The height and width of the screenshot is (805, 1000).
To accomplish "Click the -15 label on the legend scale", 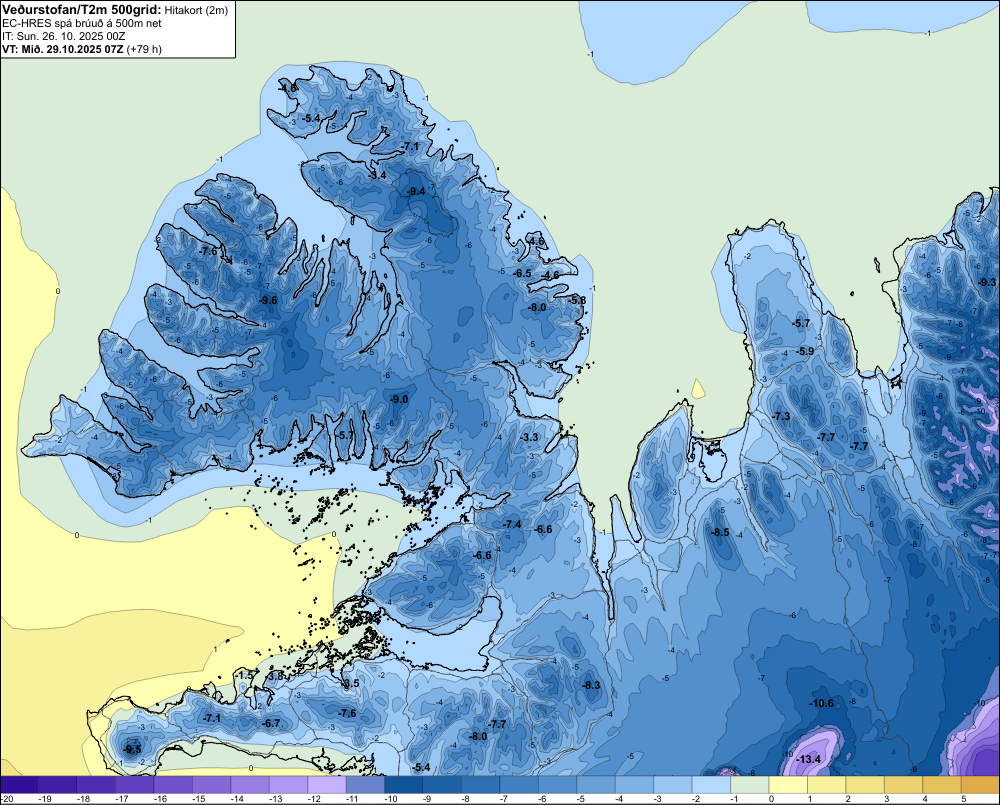I will (198, 799).
